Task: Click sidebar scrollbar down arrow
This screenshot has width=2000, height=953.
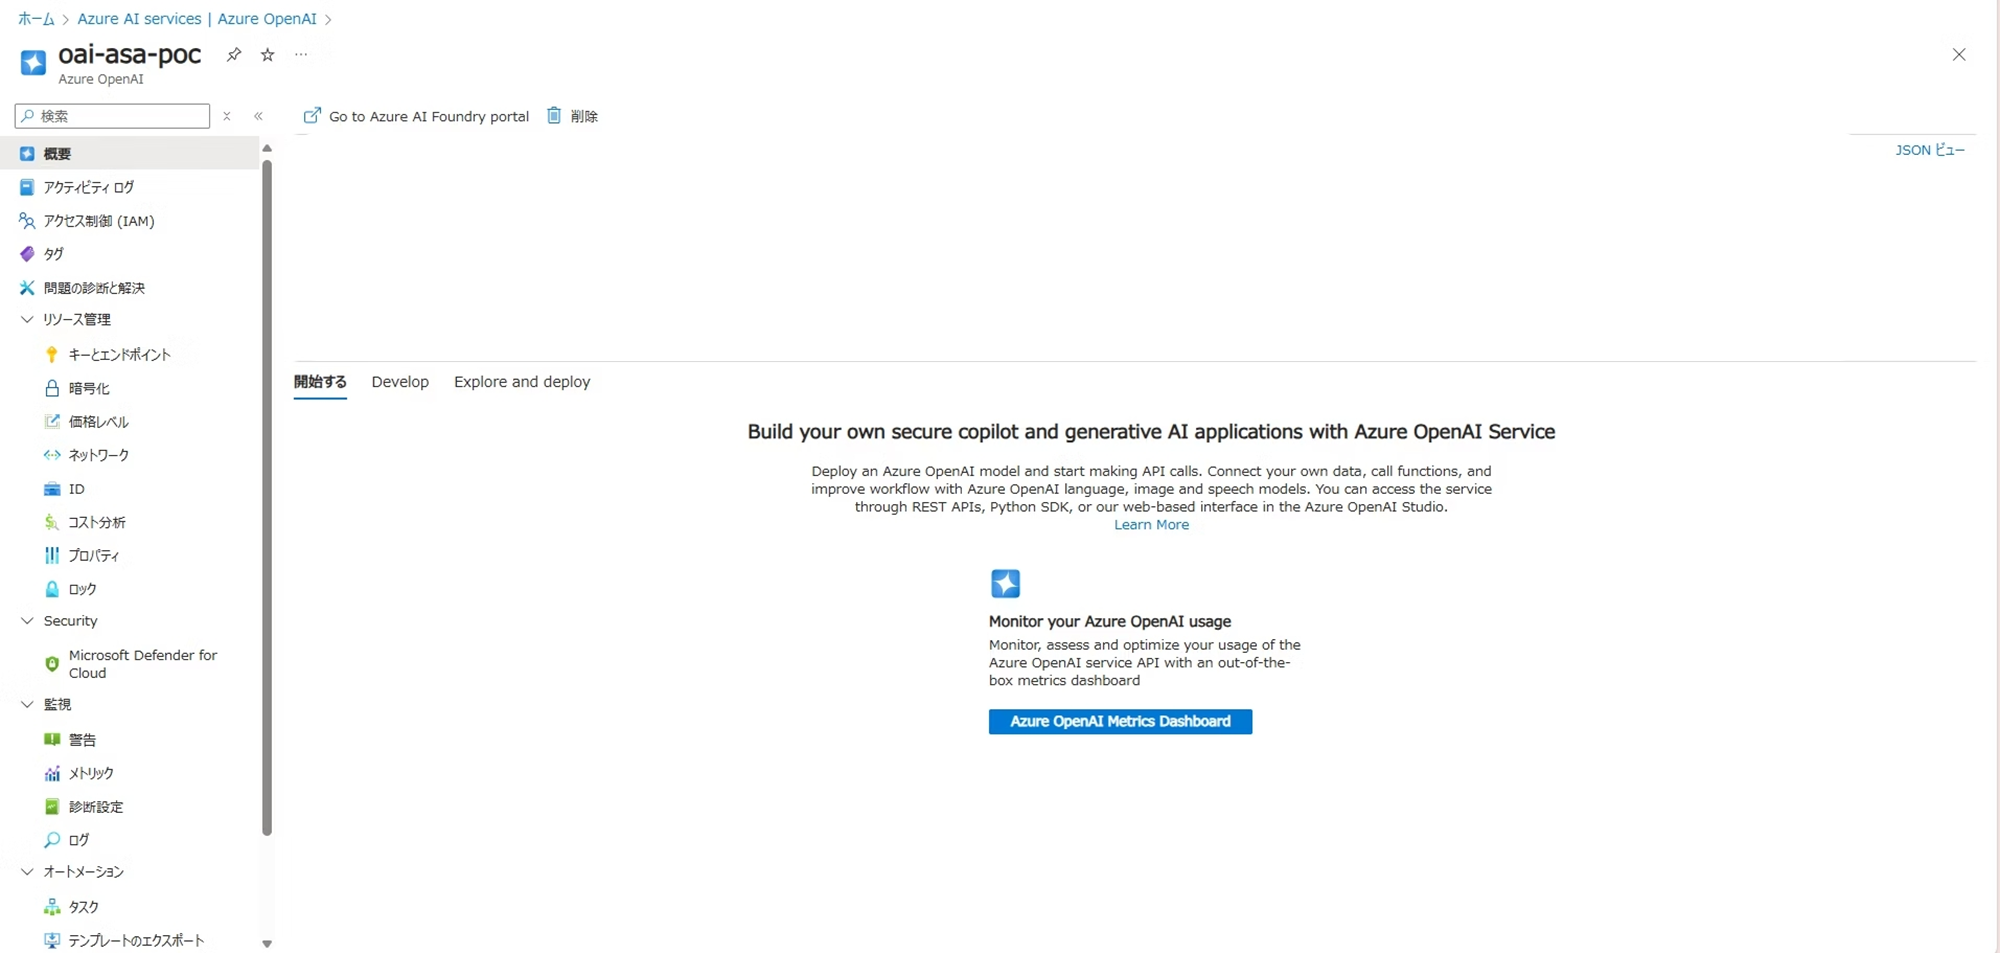Action: point(267,943)
